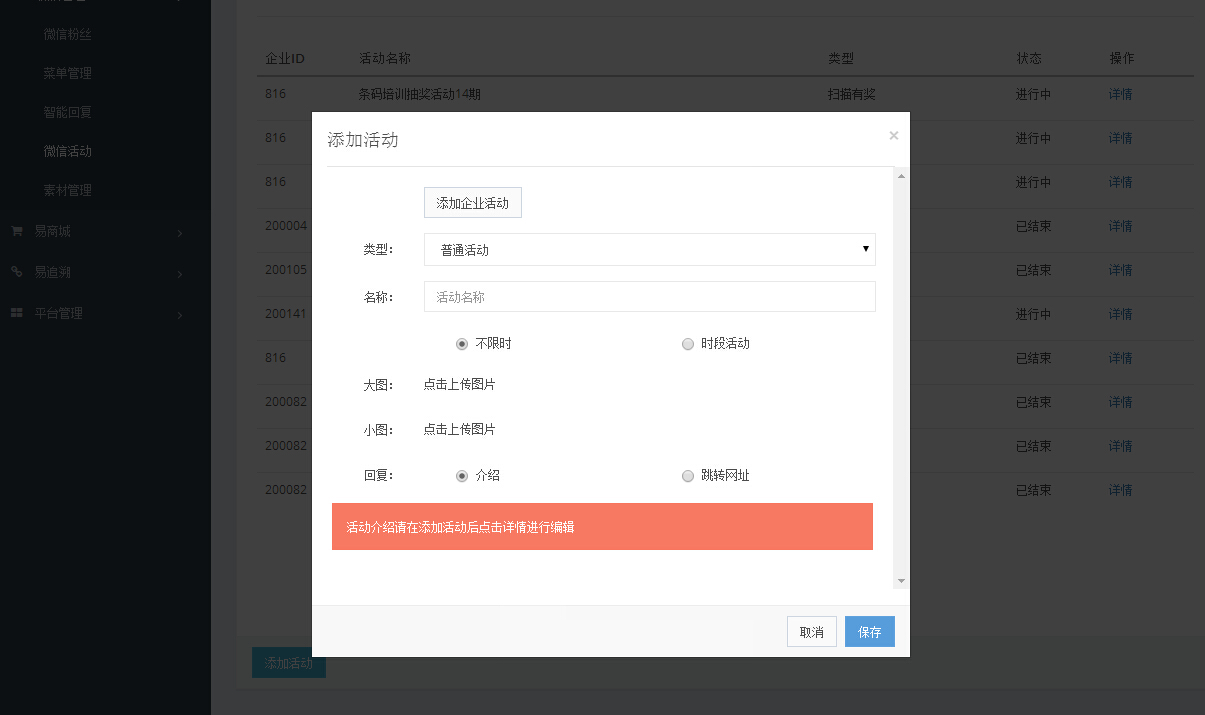Click the dialog scrollbar's up arrow
Screen dimensions: 1205x715
pyautogui.click(x=901, y=177)
